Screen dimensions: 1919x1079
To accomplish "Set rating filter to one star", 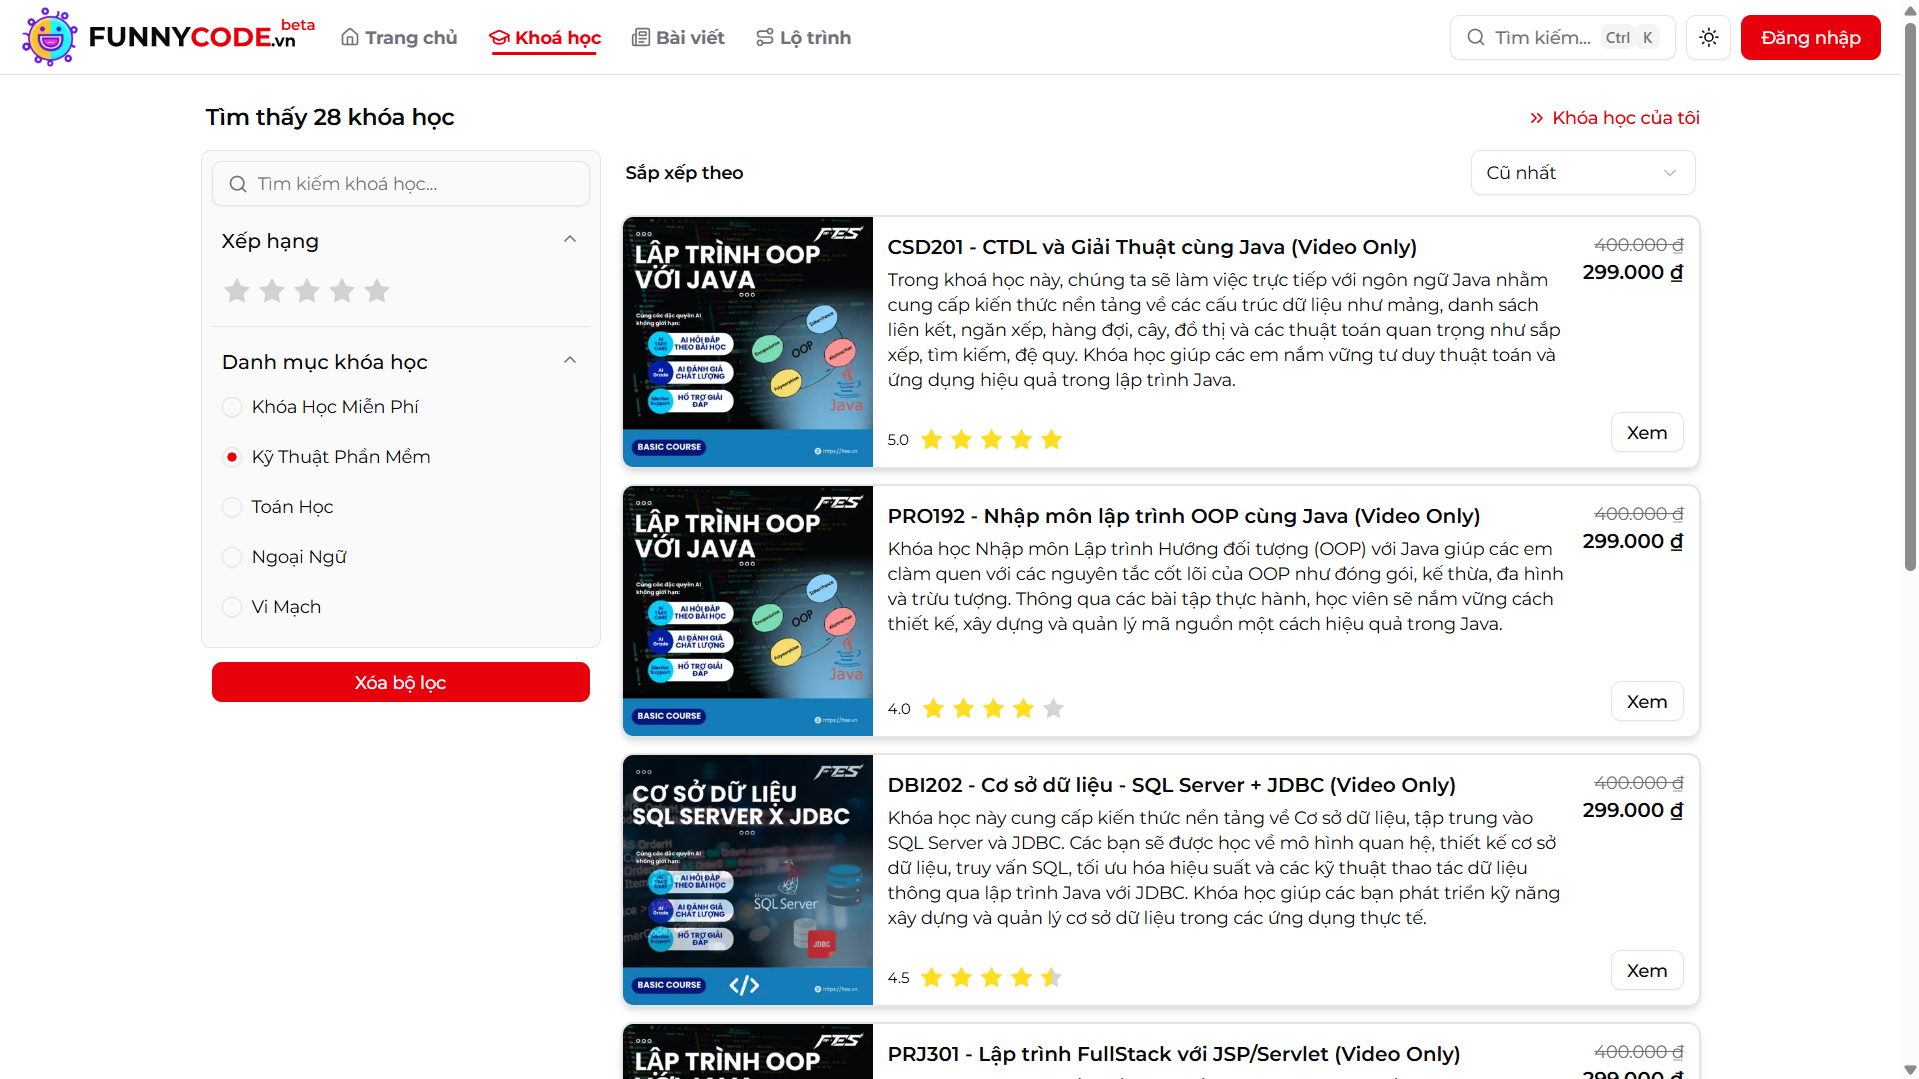I will 237,291.
